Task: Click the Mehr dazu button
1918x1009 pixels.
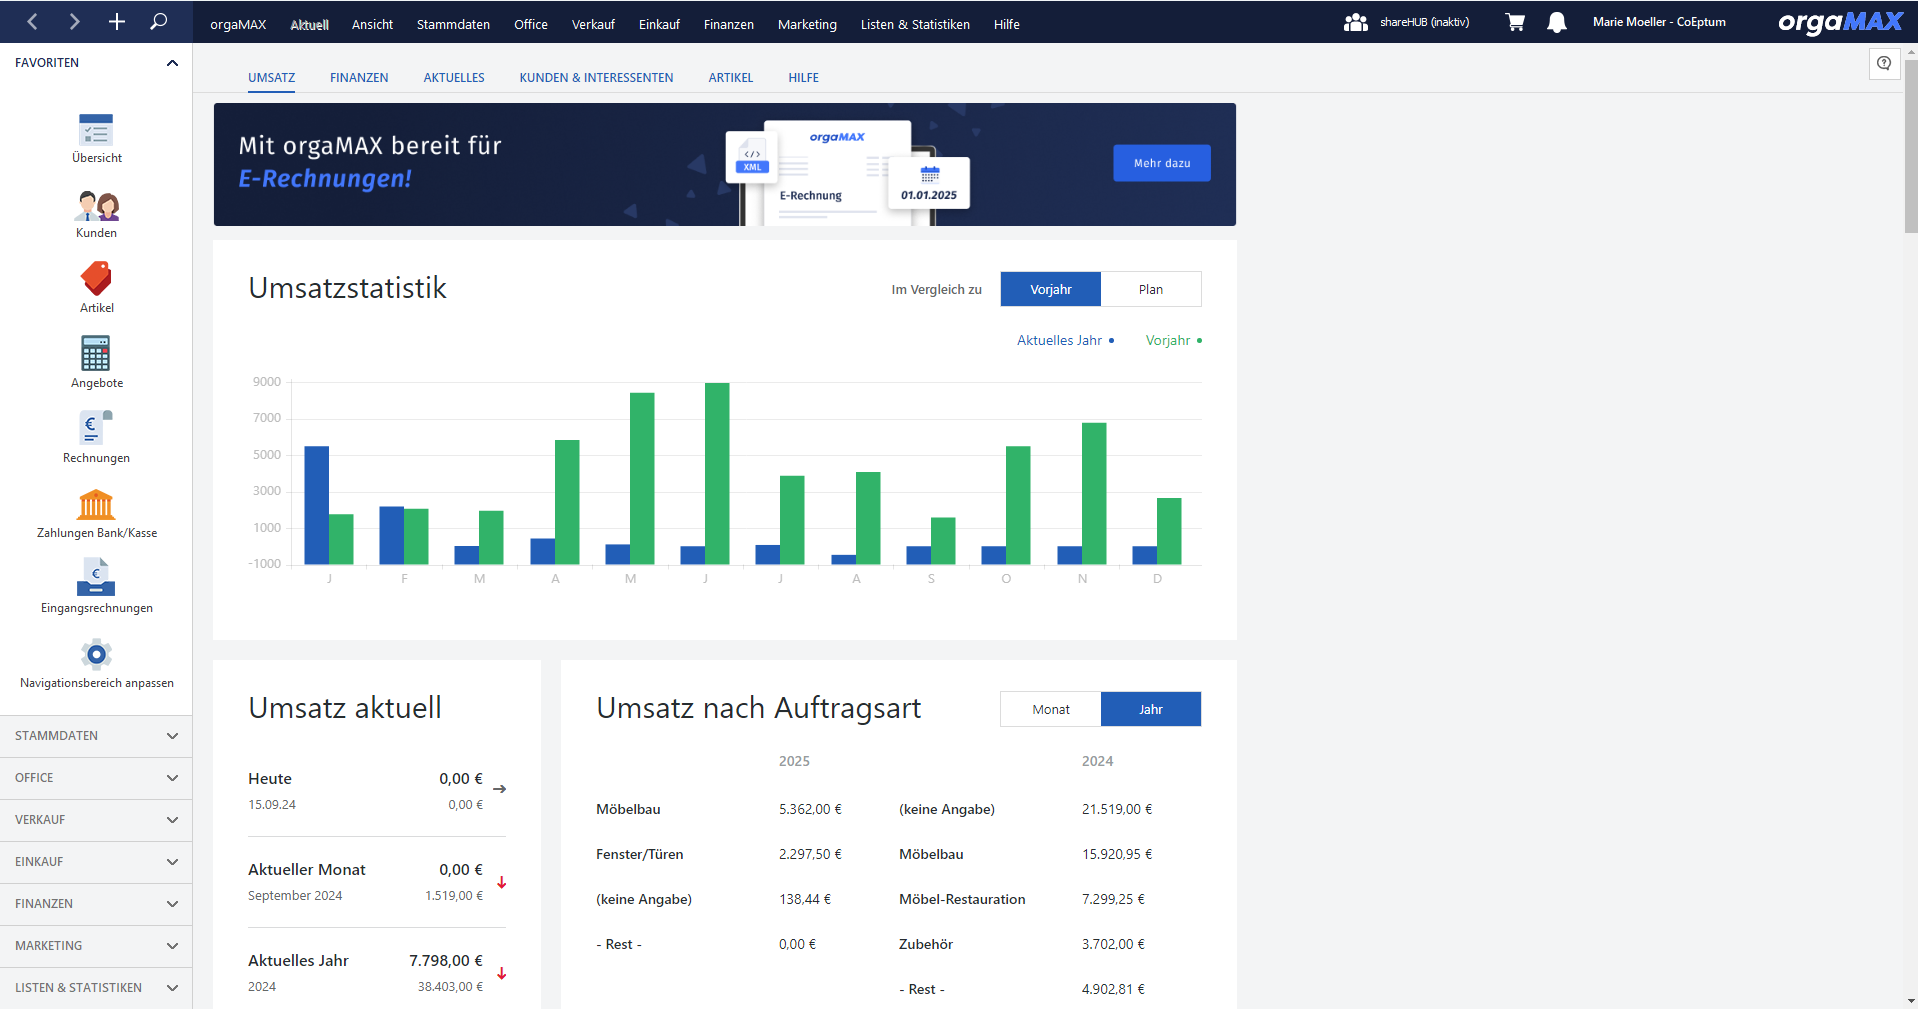Action: click(x=1161, y=163)
